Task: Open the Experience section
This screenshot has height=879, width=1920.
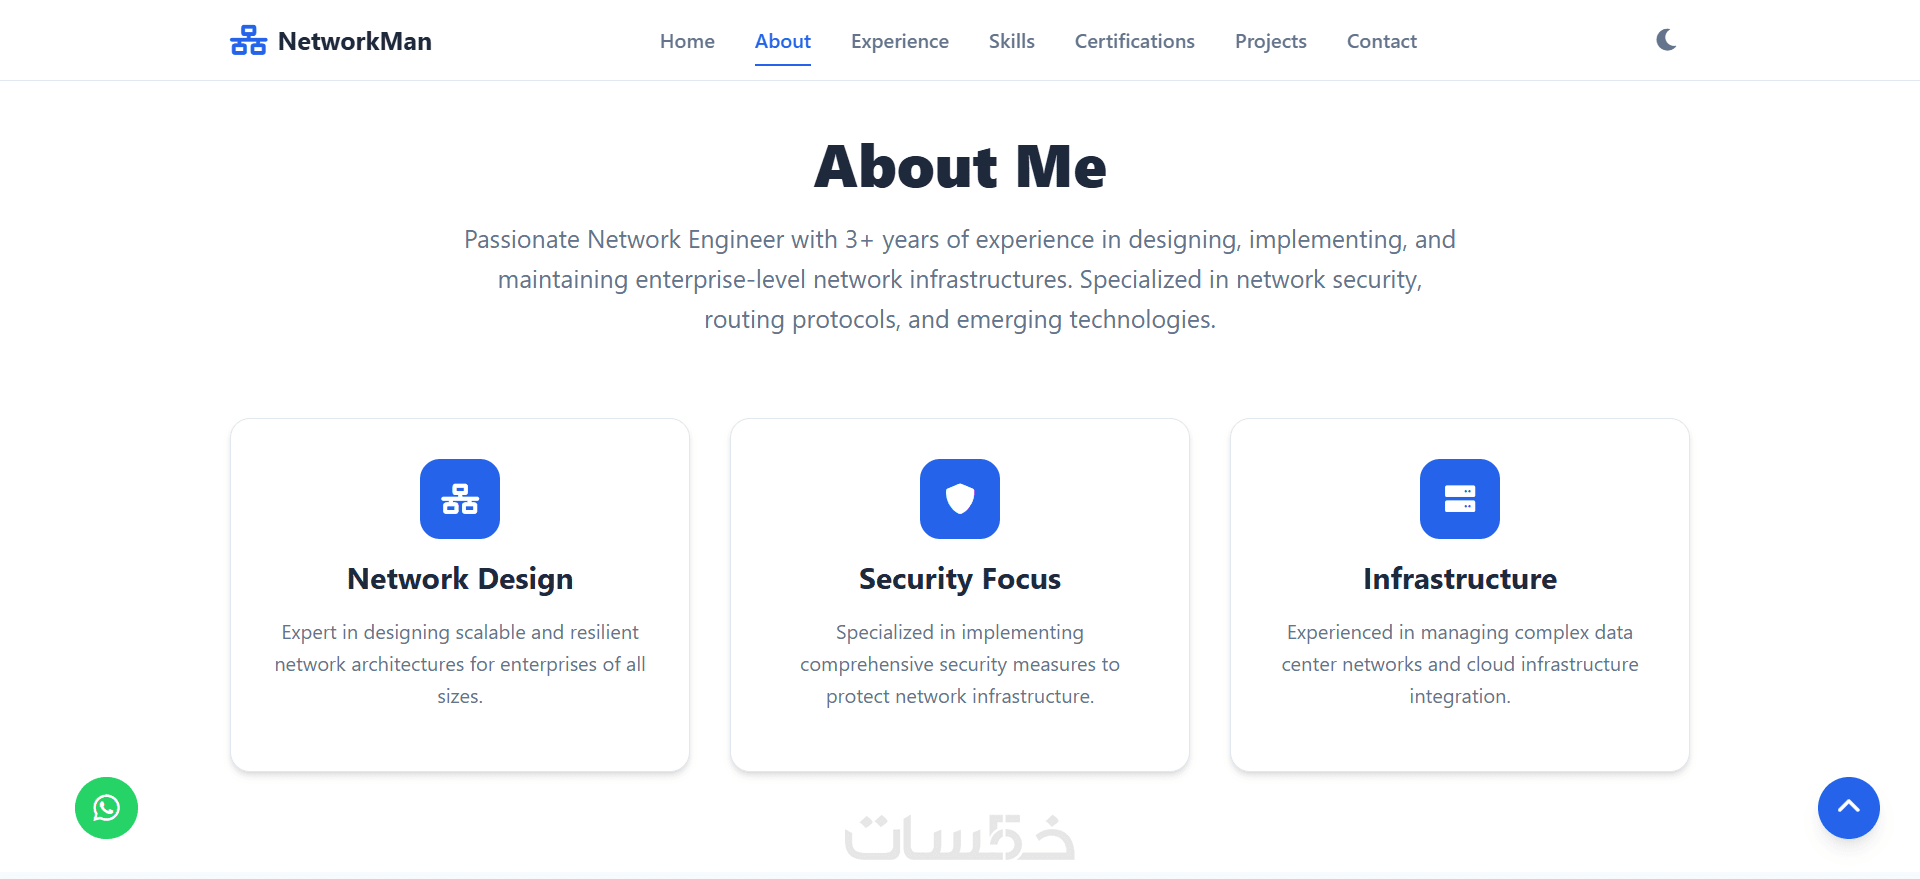Action: (x=900, y=41)
